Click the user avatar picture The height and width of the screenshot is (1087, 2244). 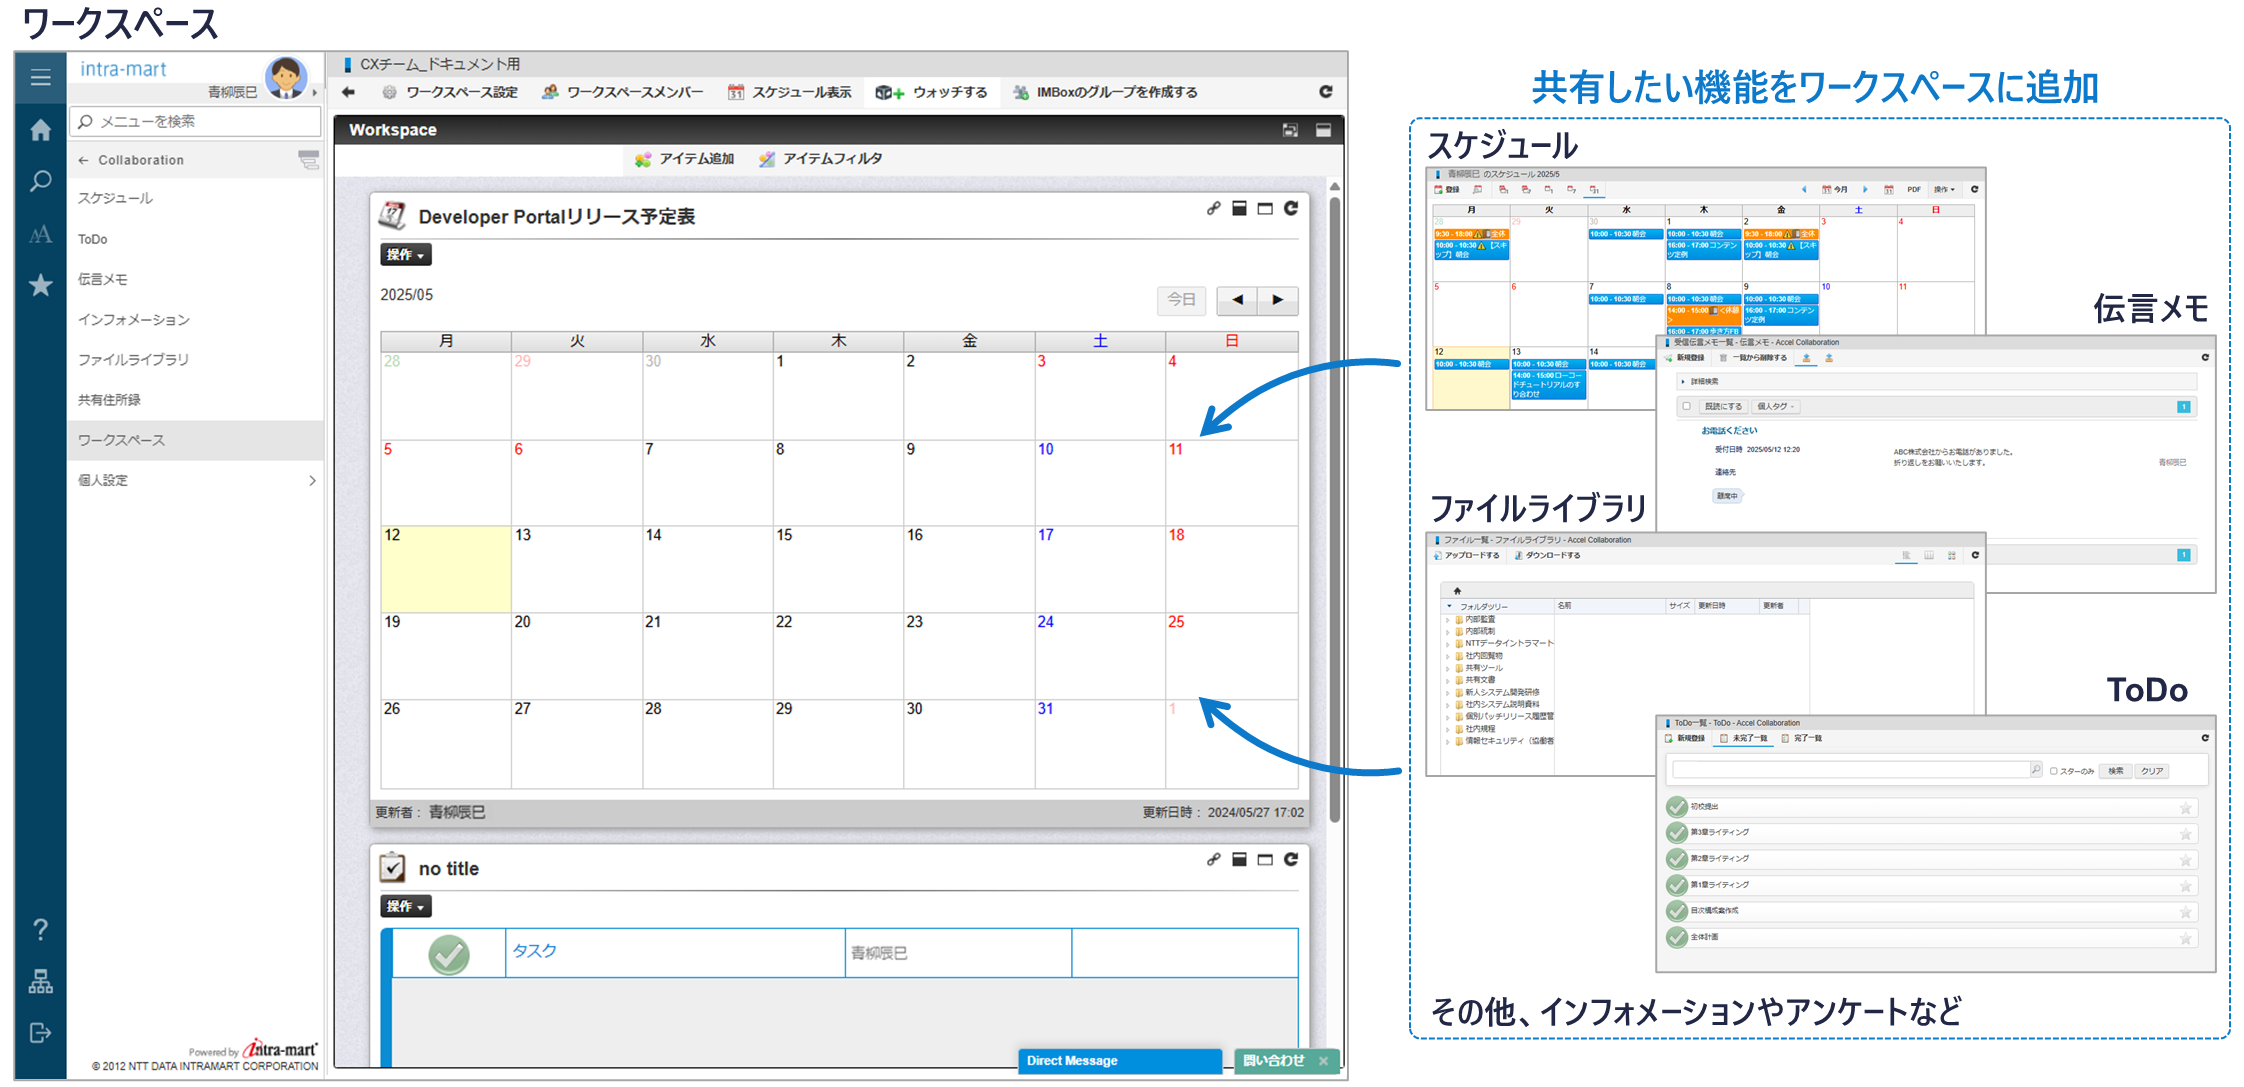[x=286, y=77]
